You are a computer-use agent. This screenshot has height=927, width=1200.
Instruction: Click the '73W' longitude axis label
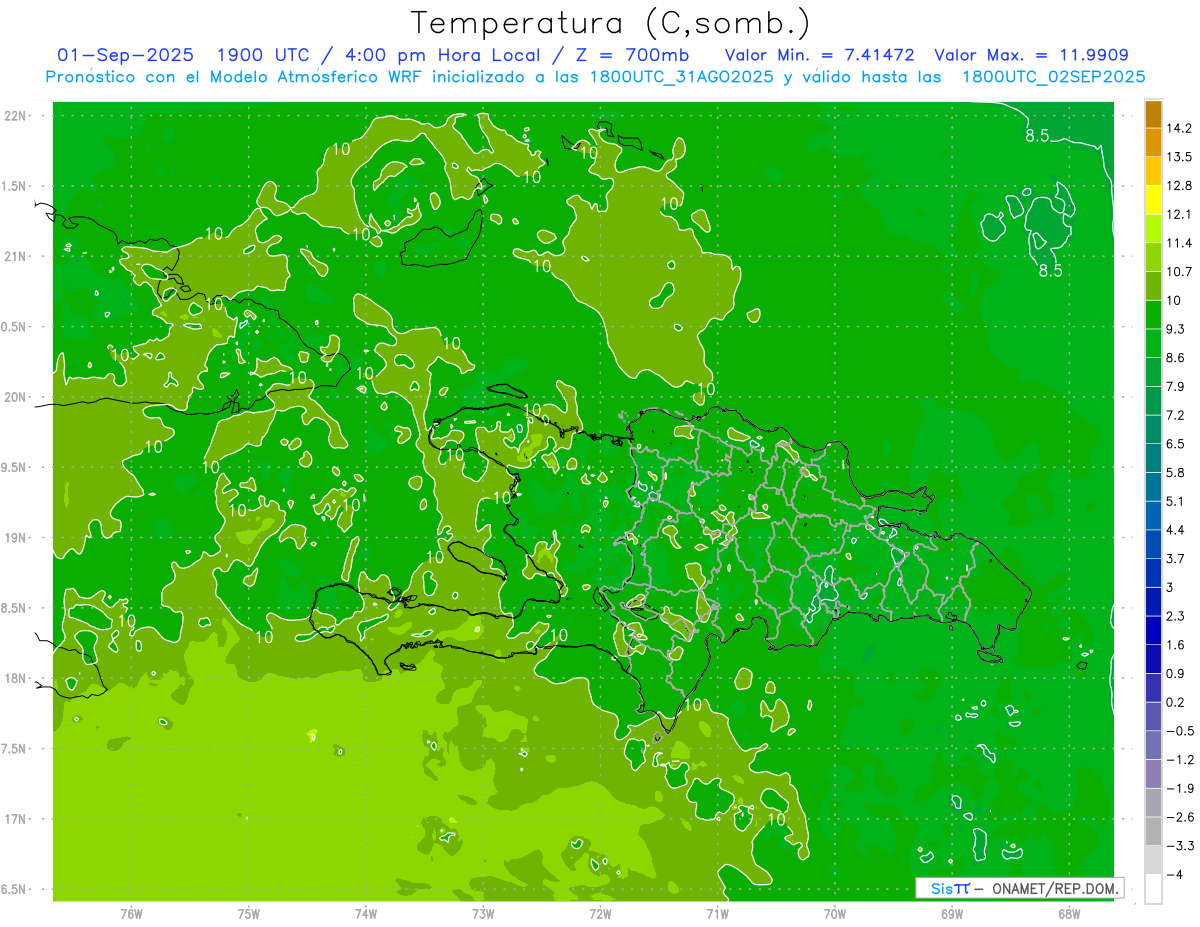[x=483, y=913]
